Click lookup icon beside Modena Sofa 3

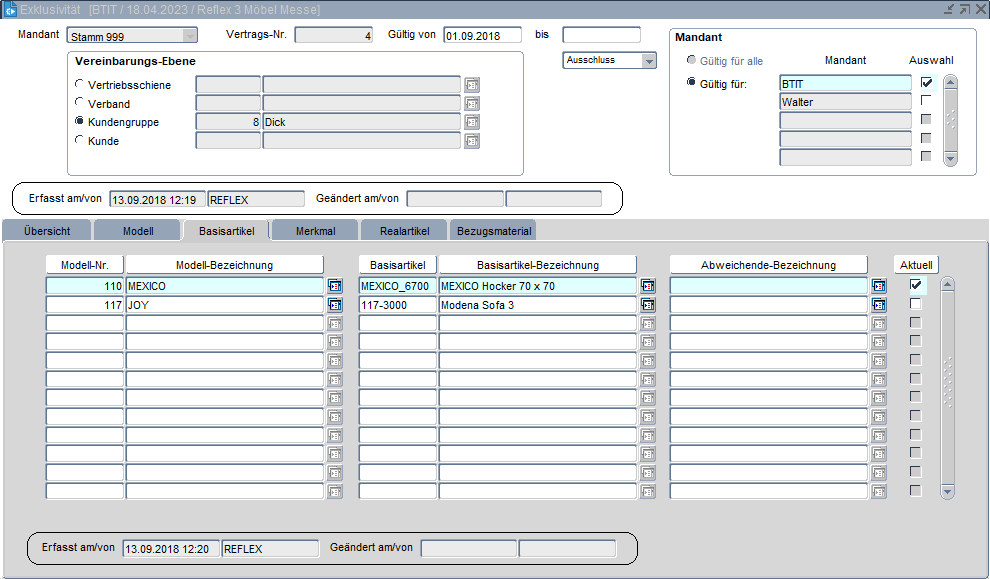(x=648, y=305)
